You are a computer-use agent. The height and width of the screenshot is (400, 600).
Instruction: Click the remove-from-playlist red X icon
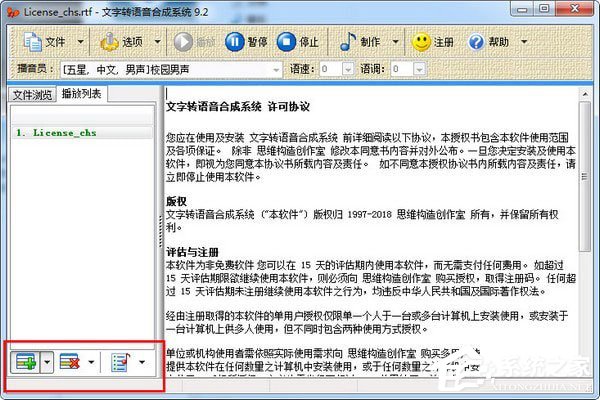70,362
